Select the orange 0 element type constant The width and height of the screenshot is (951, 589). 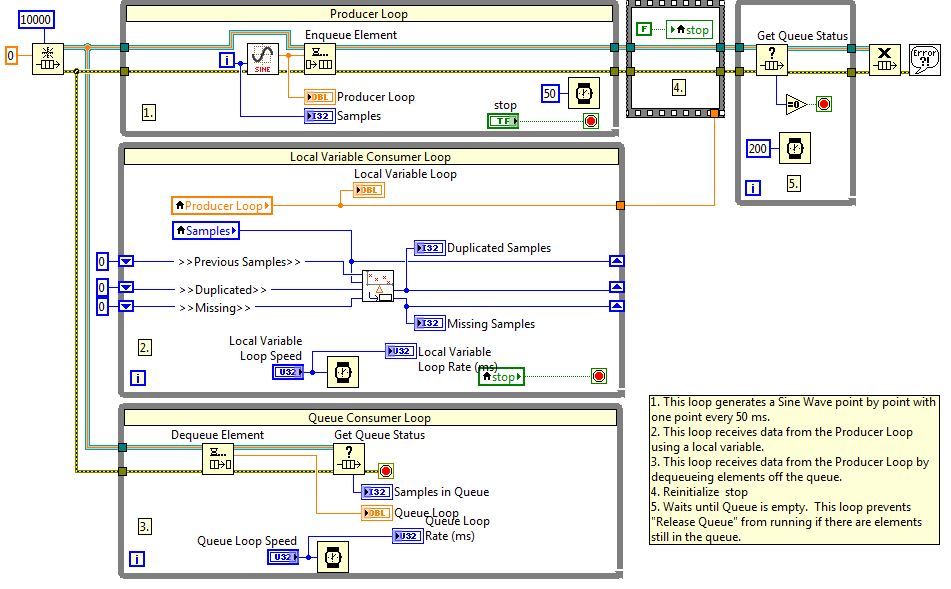[10, 56]
